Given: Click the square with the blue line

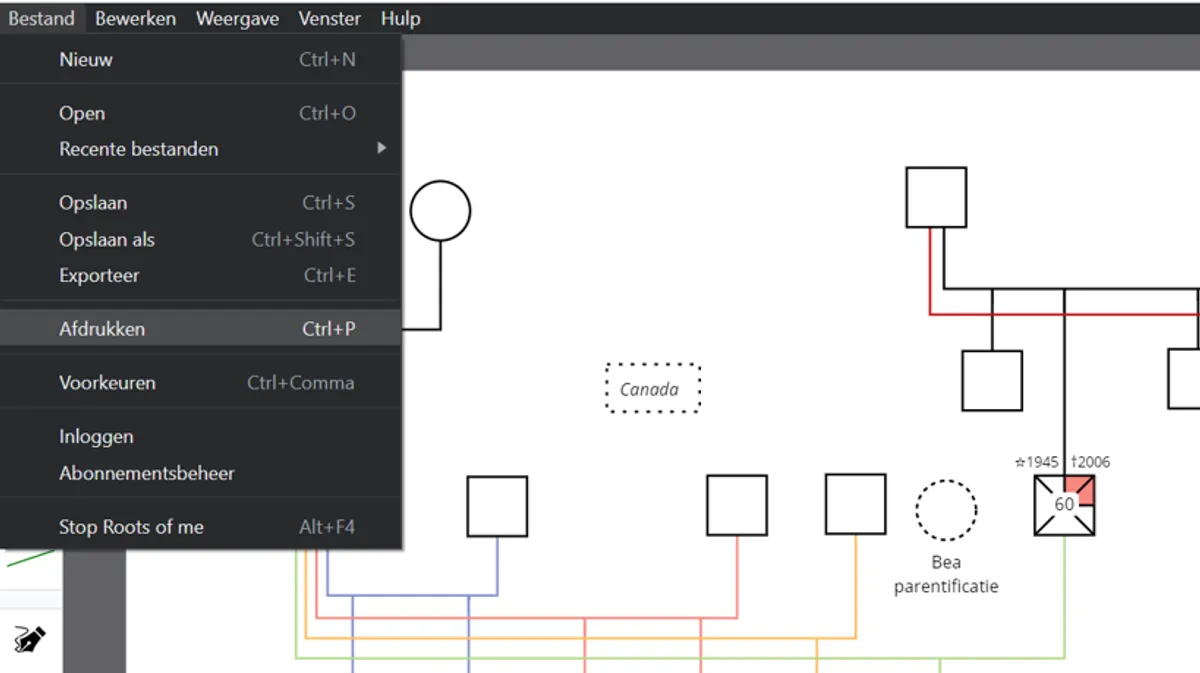Looking at the screenshot, I should tap(497, 506).
